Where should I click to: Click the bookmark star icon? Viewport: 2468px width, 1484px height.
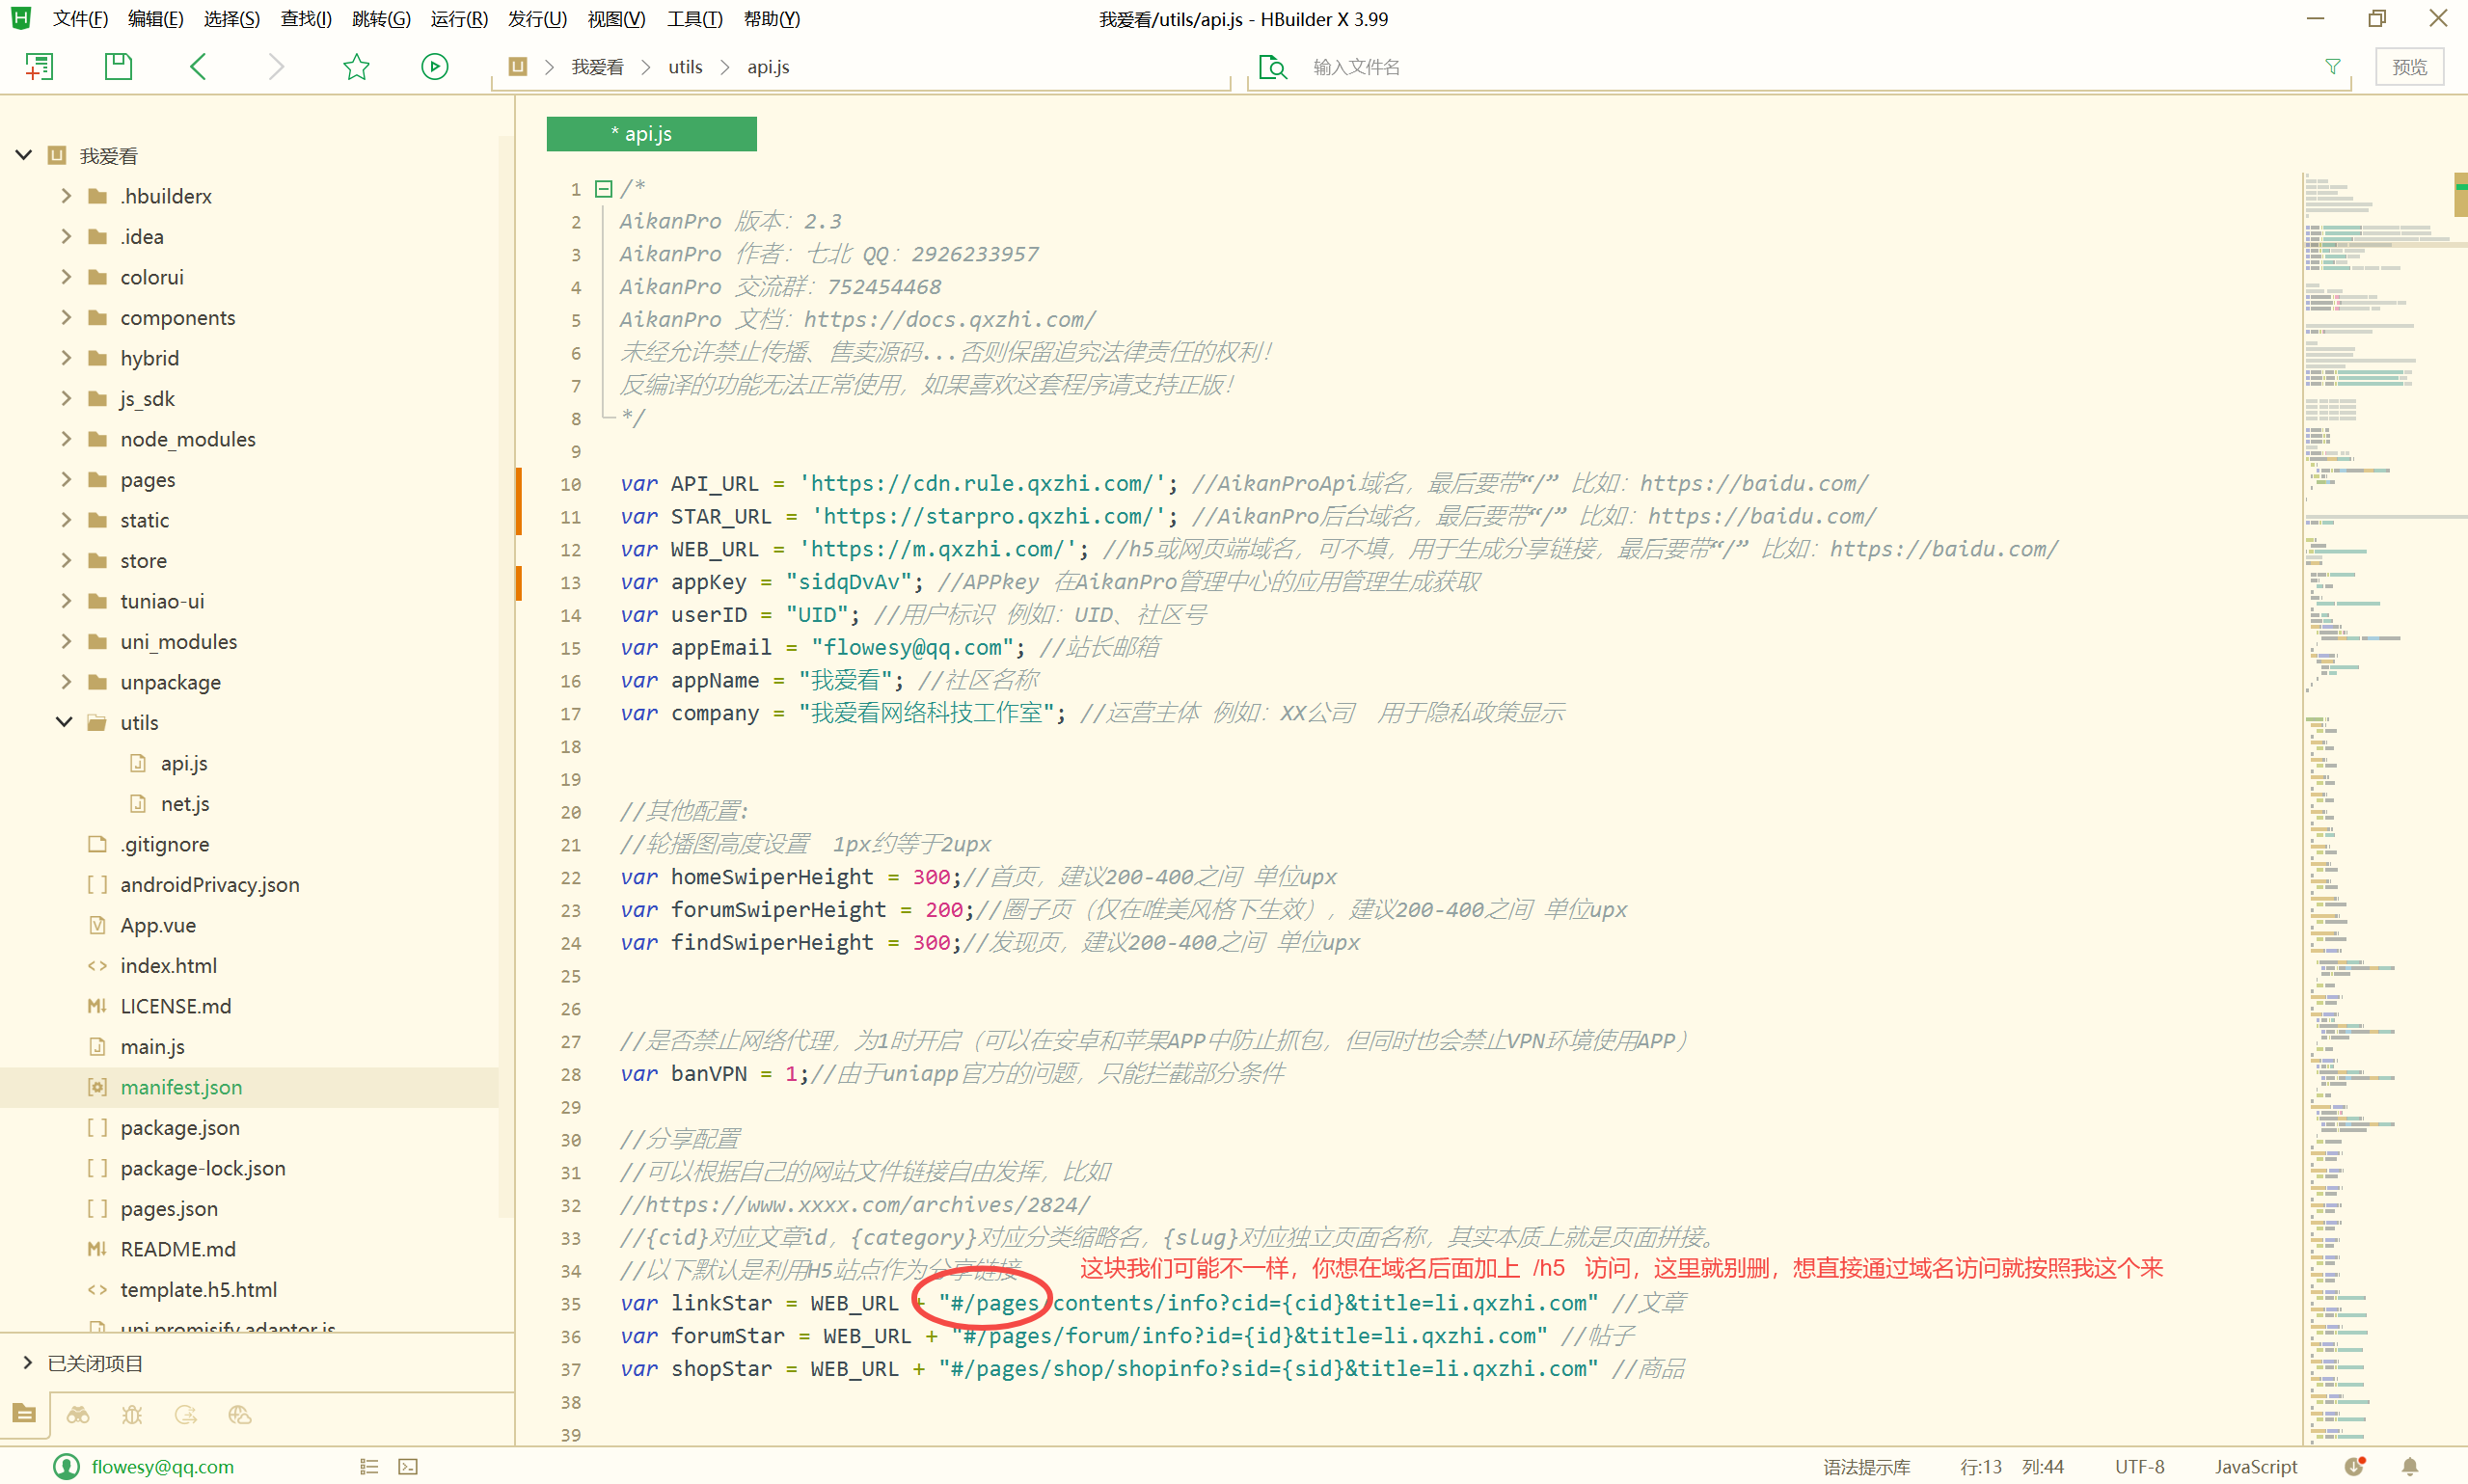coord(356,67)
